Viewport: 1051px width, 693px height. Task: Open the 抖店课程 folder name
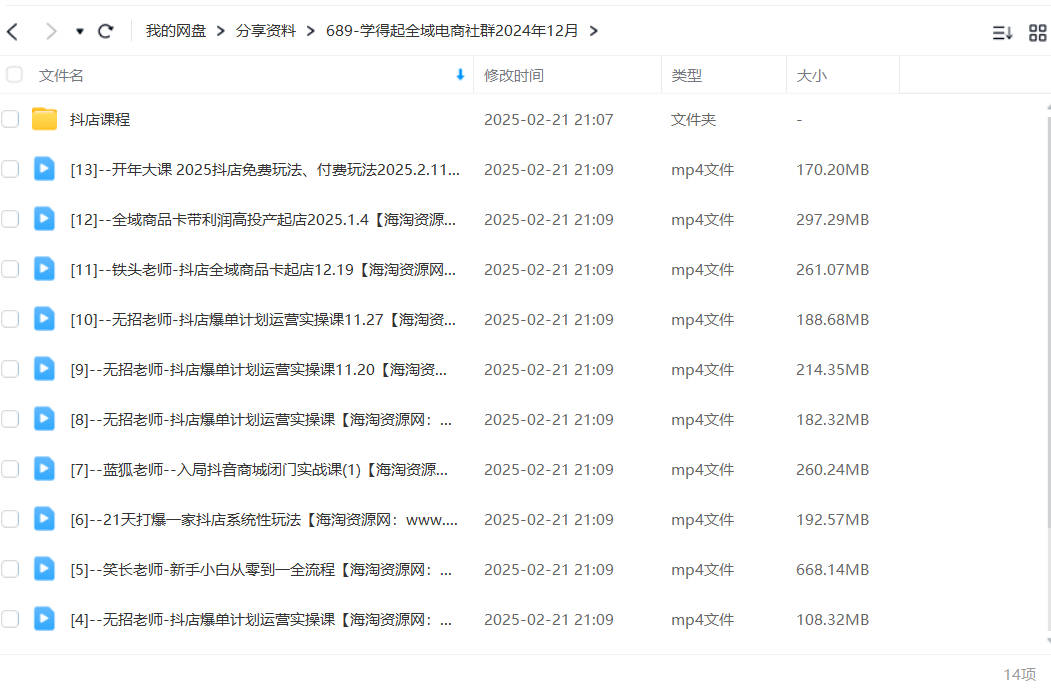coord(100,119)
